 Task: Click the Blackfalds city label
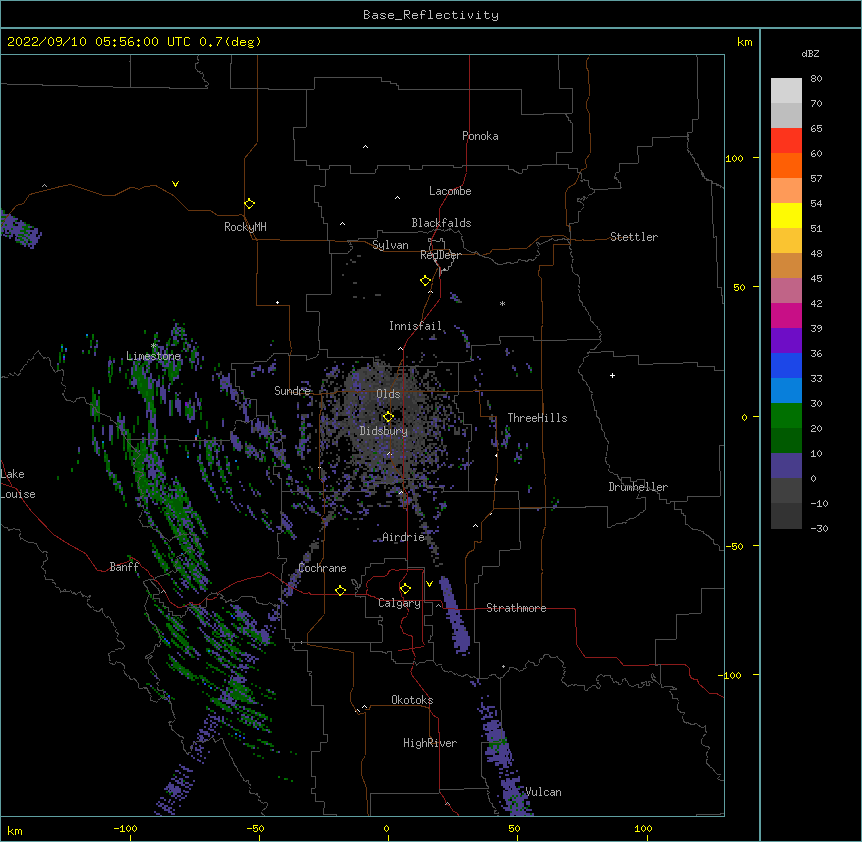pos(441,223)
